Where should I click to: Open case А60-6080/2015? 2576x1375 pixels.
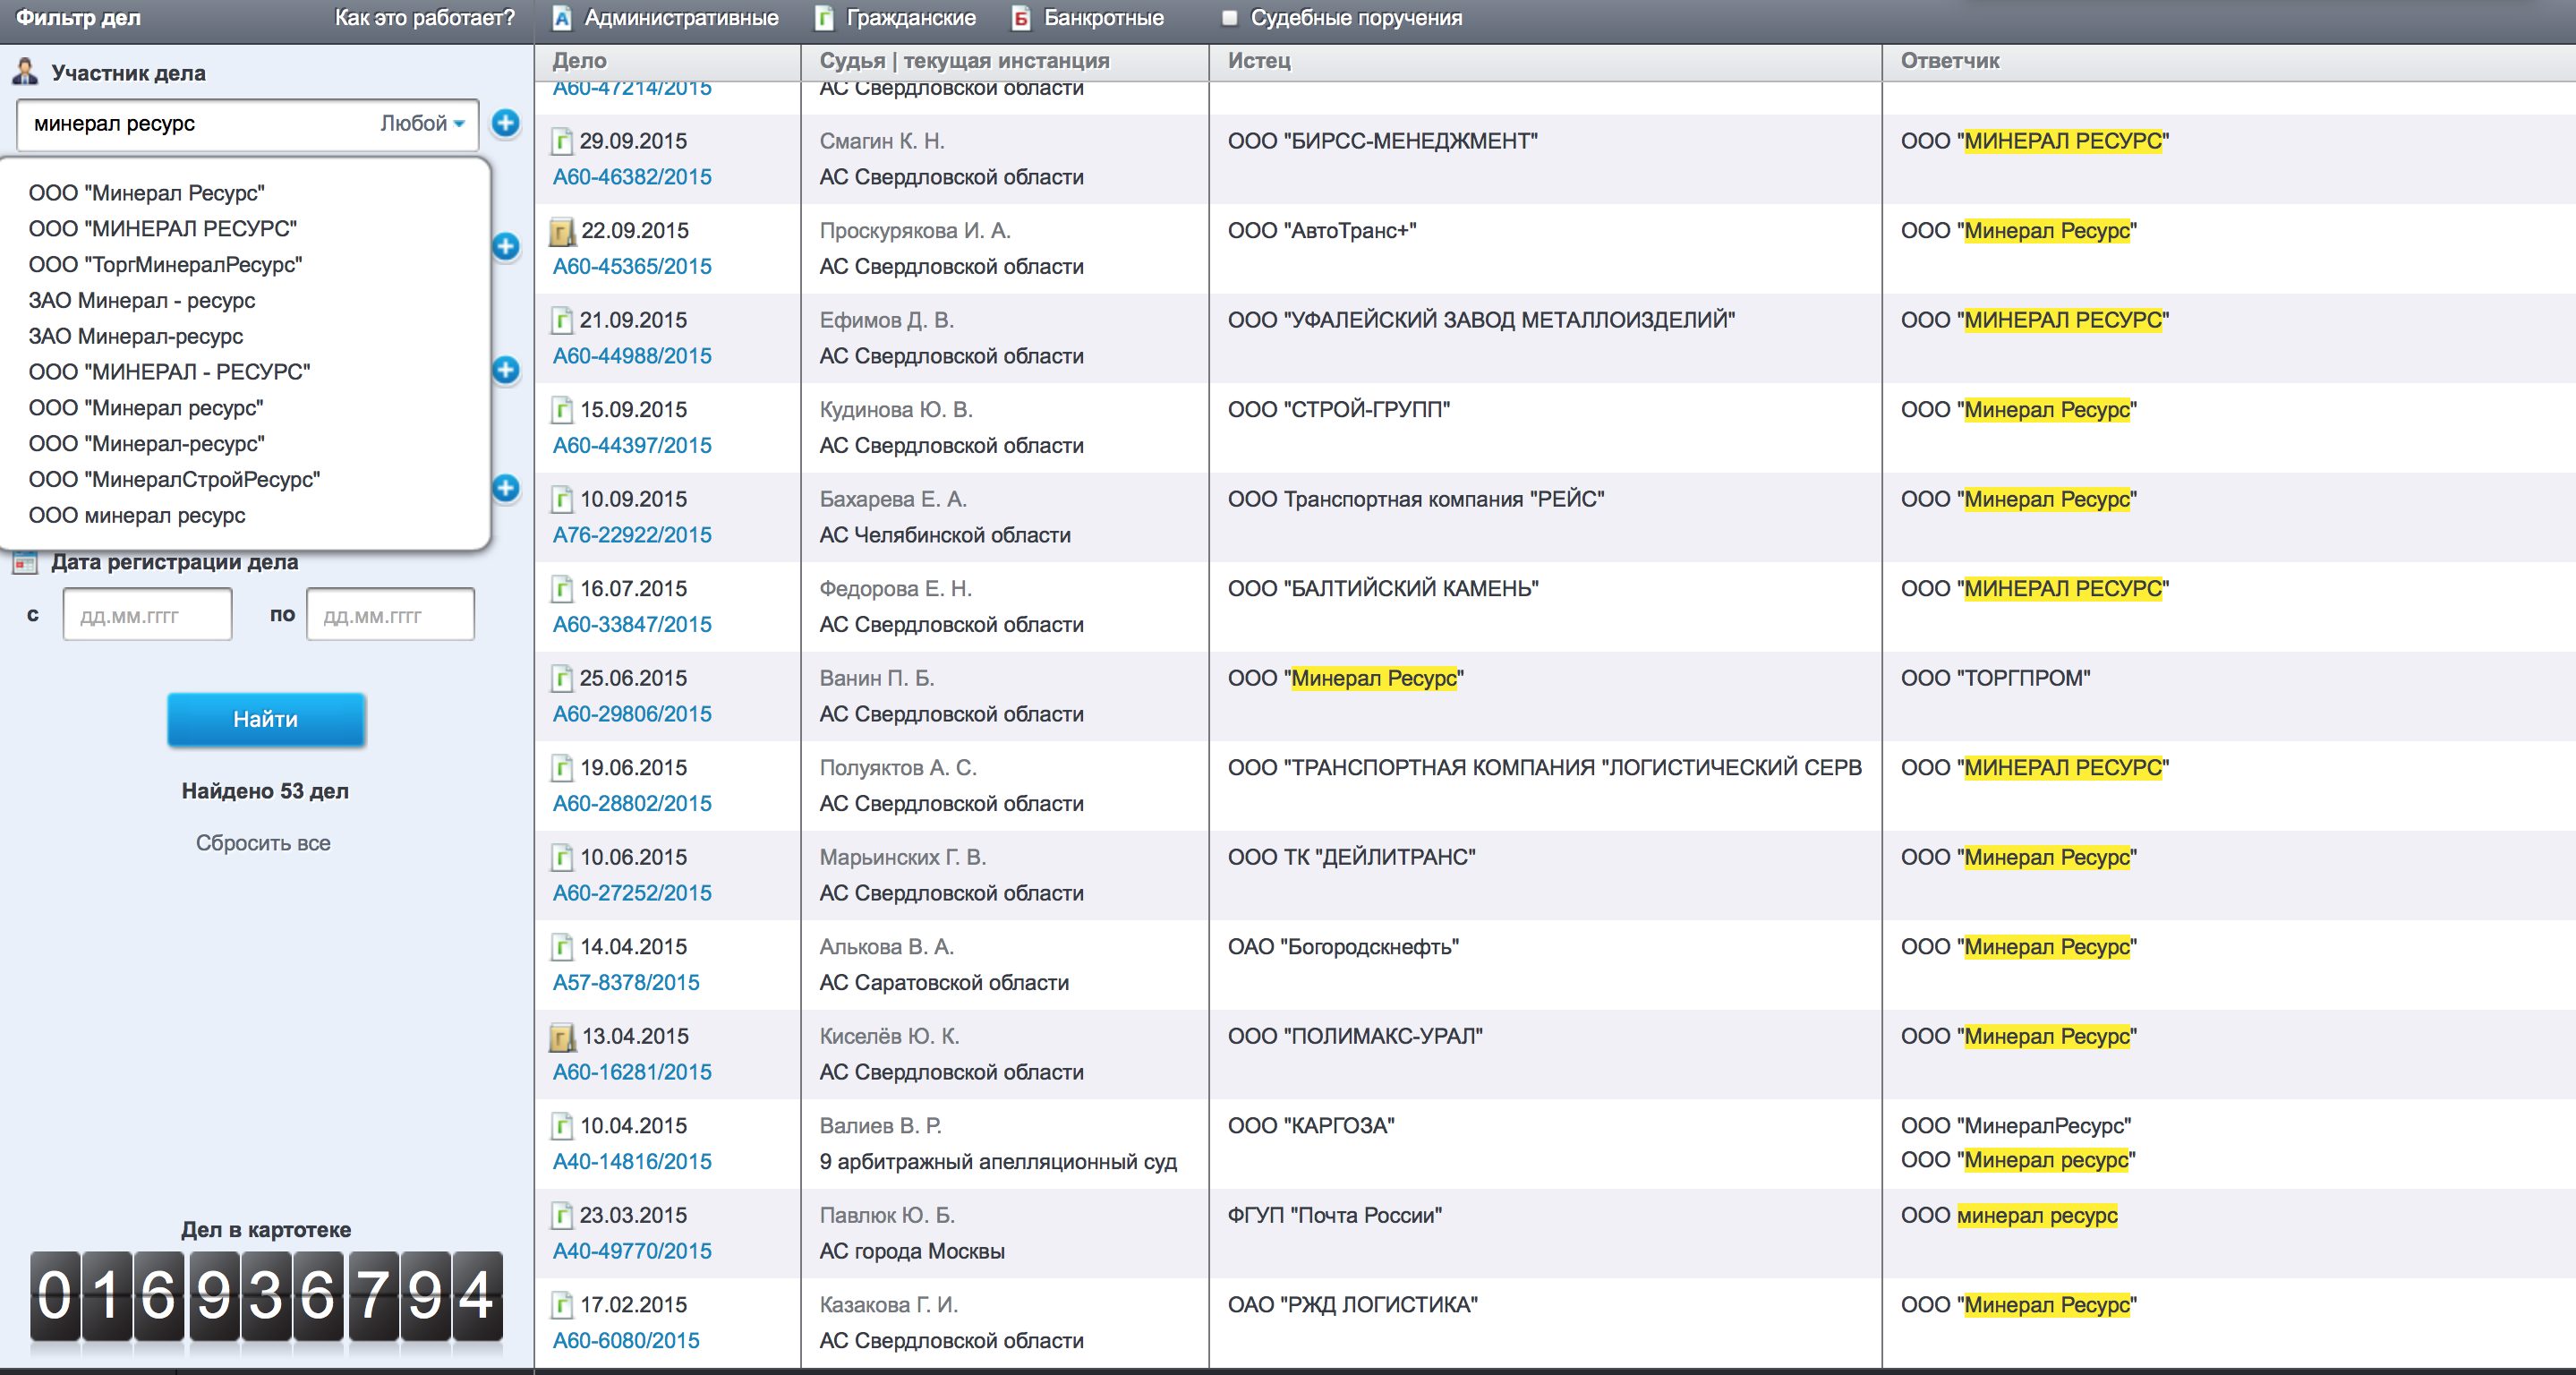(626, 1341)
